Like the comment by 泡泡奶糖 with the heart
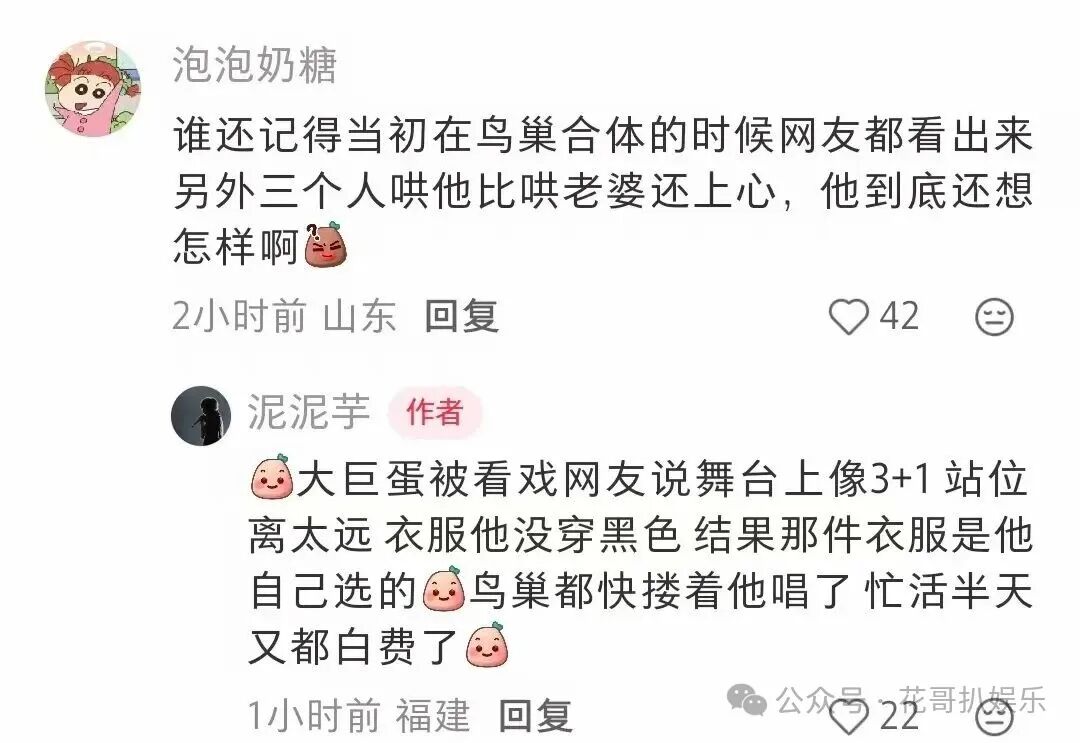The height and width of the screenshot is (743, 1080). 849,317
